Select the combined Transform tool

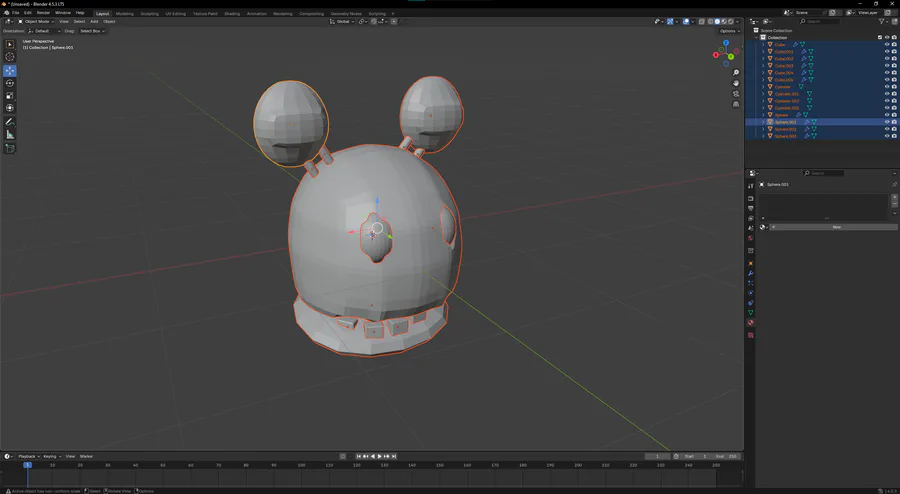click(x=10, y=108)
